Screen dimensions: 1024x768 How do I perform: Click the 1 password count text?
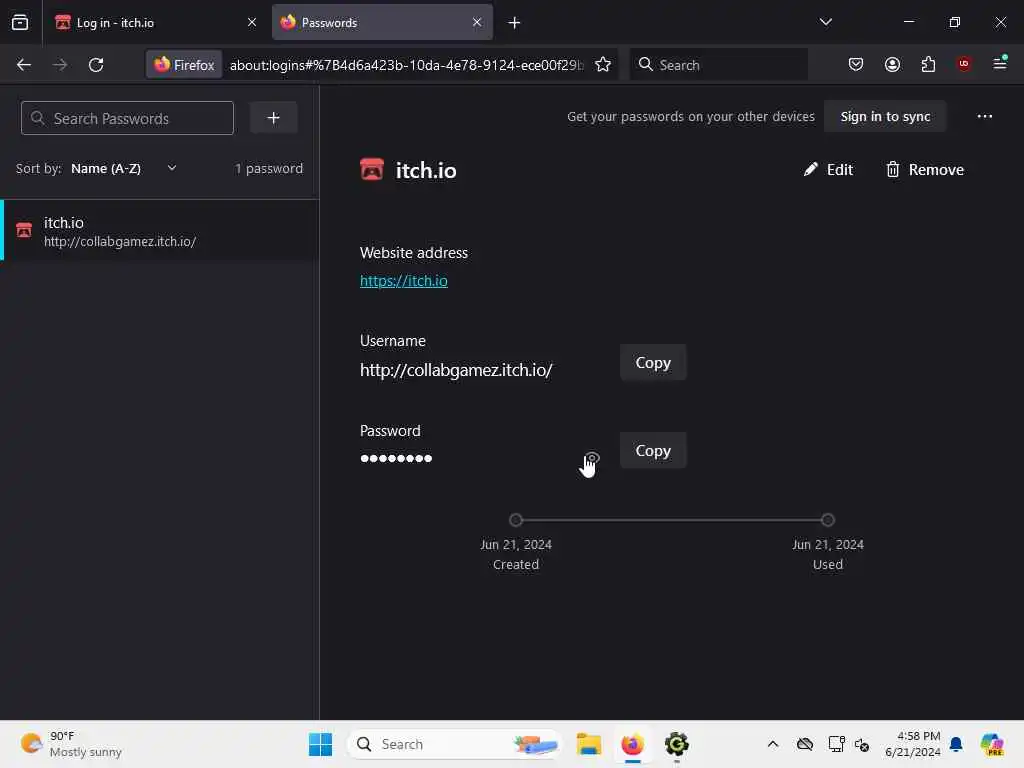tap(269, 168)
